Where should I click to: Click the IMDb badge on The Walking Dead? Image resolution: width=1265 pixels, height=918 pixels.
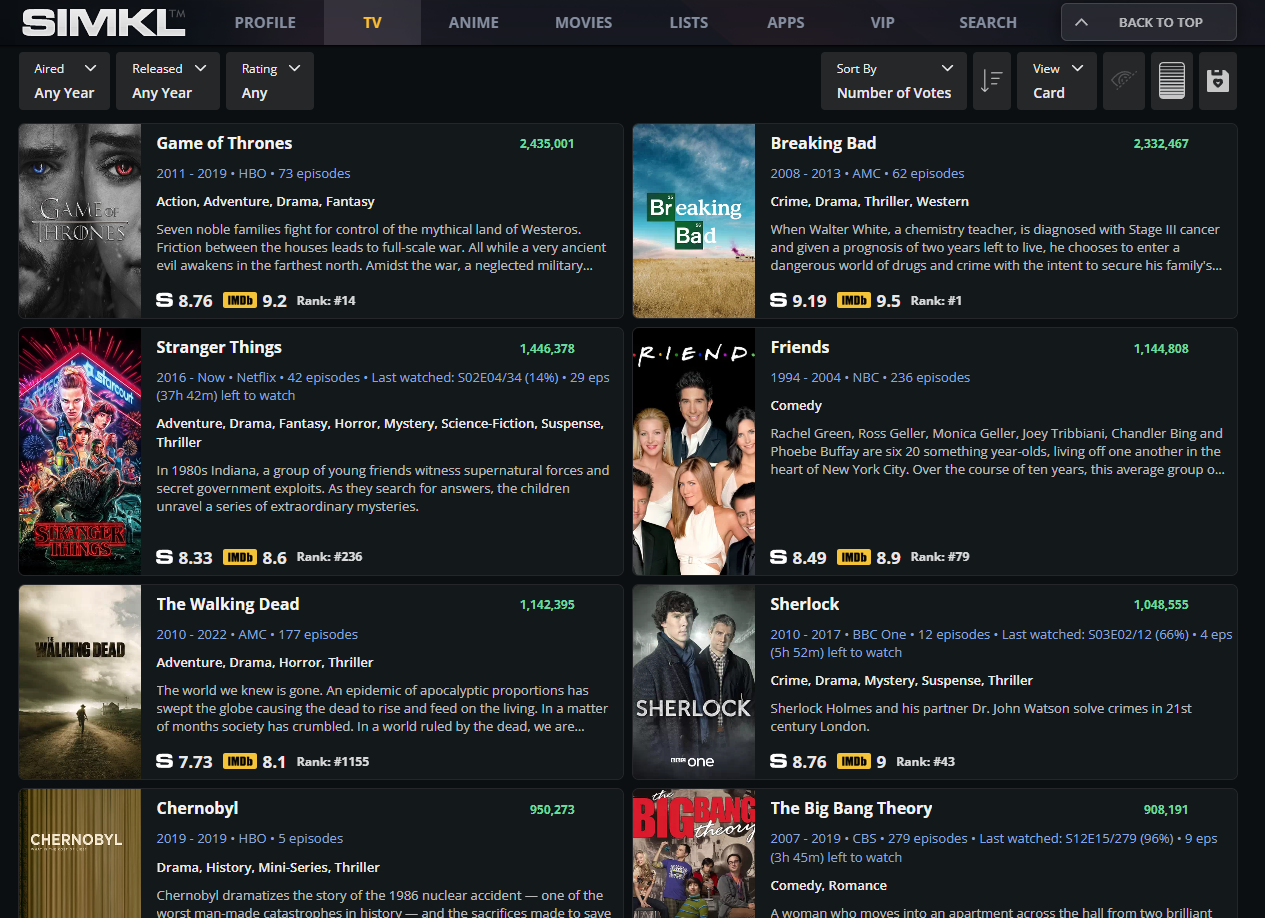coord(239,761)
